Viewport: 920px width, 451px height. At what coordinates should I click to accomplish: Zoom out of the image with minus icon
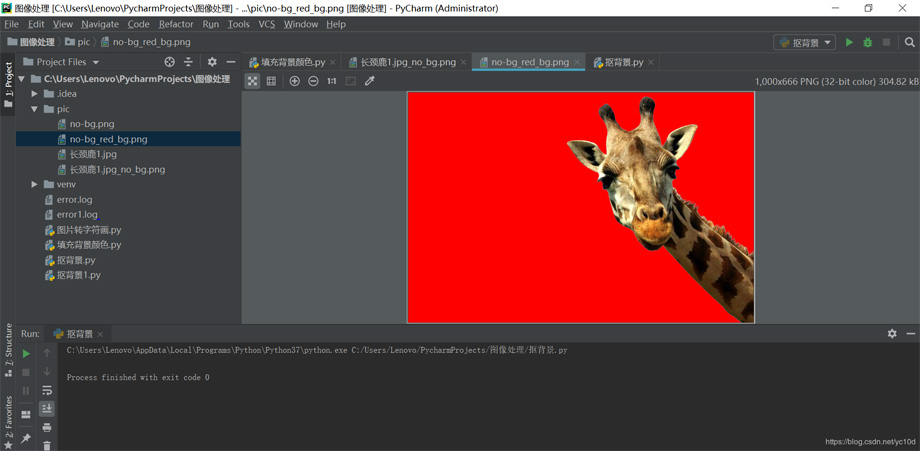pyautogui.click(x=313, y=81)
